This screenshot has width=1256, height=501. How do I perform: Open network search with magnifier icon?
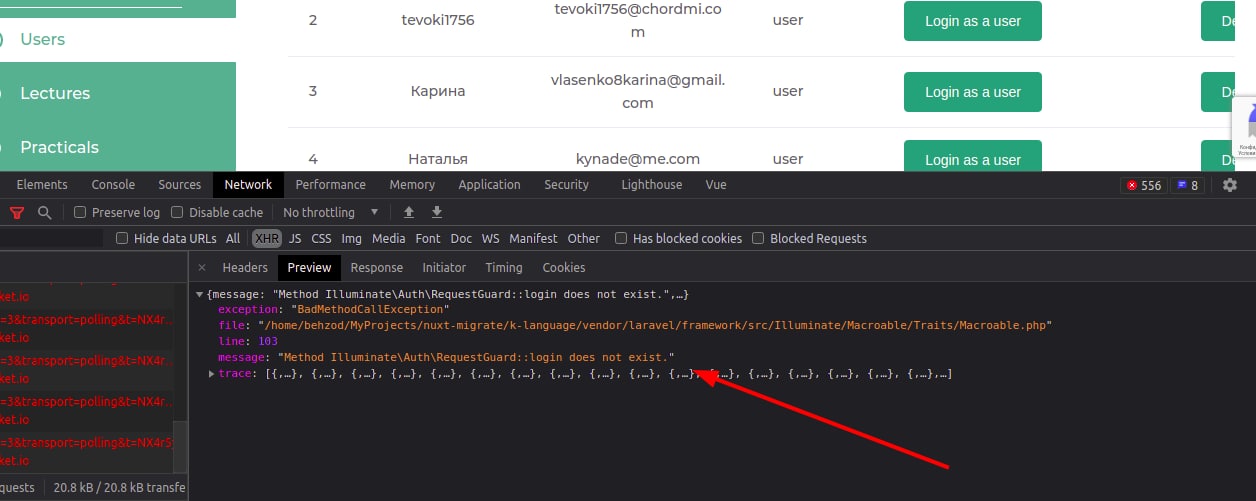pos(44,212)
